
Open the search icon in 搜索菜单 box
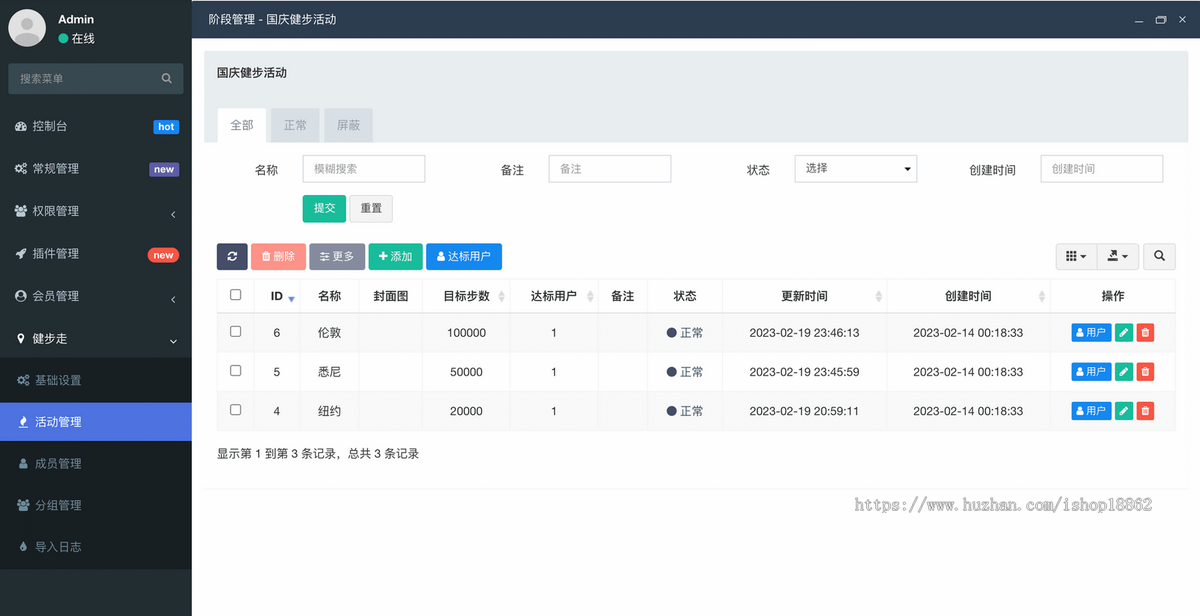pos(166,78)
